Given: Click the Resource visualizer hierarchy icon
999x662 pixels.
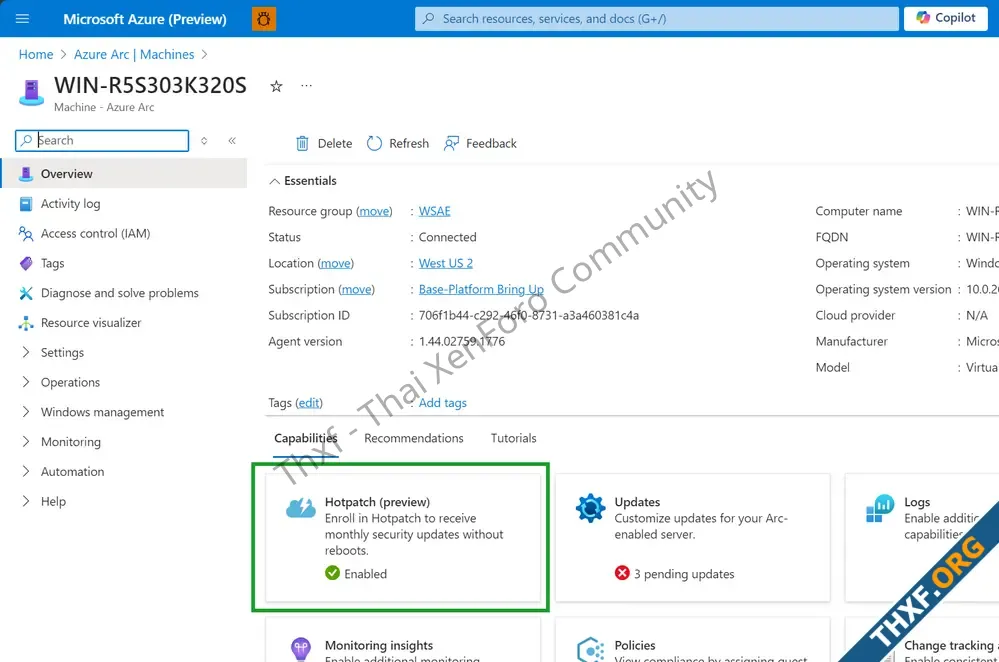Looking at the screenshot, I should tap(25, 323).
